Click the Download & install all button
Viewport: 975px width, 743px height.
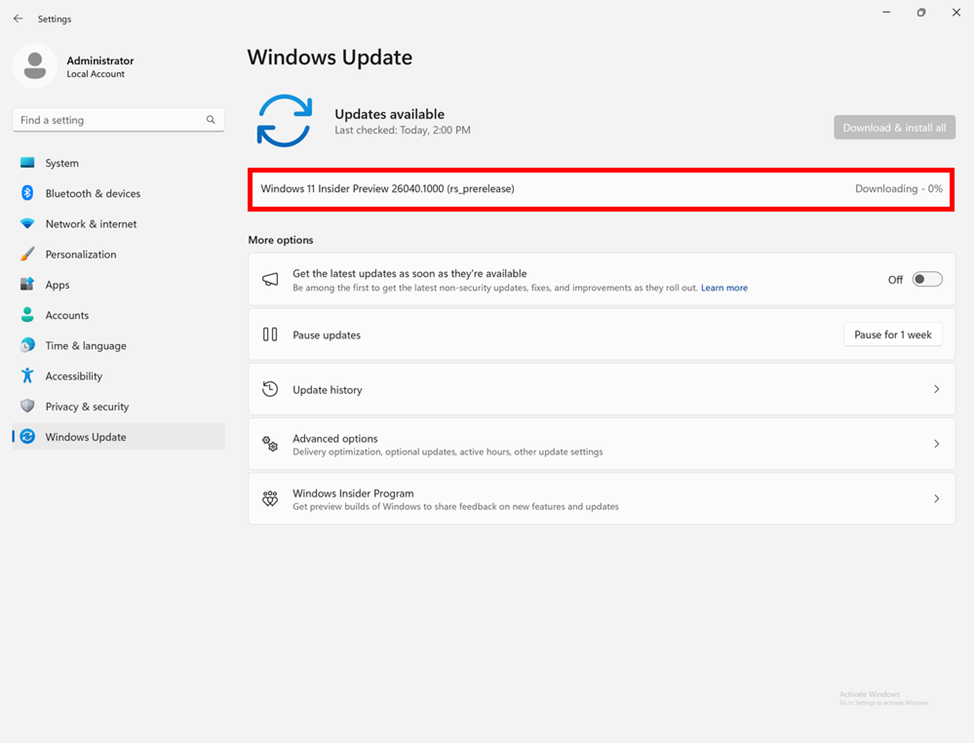point(894,128)
